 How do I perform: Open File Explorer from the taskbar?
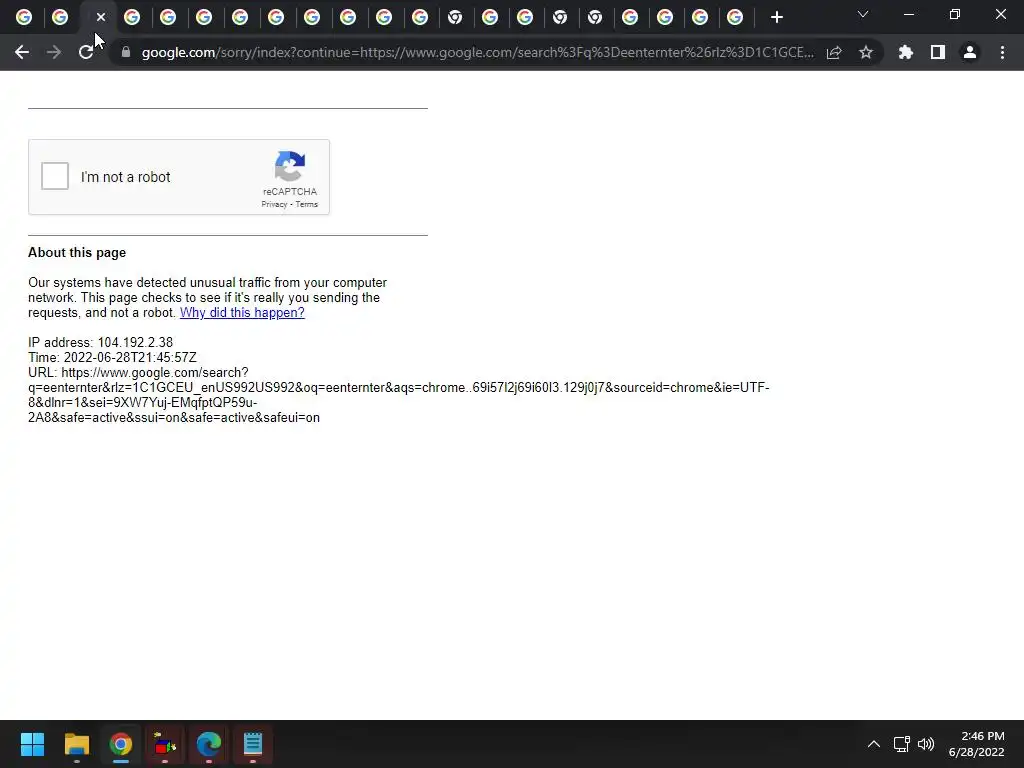pos(76,744)
